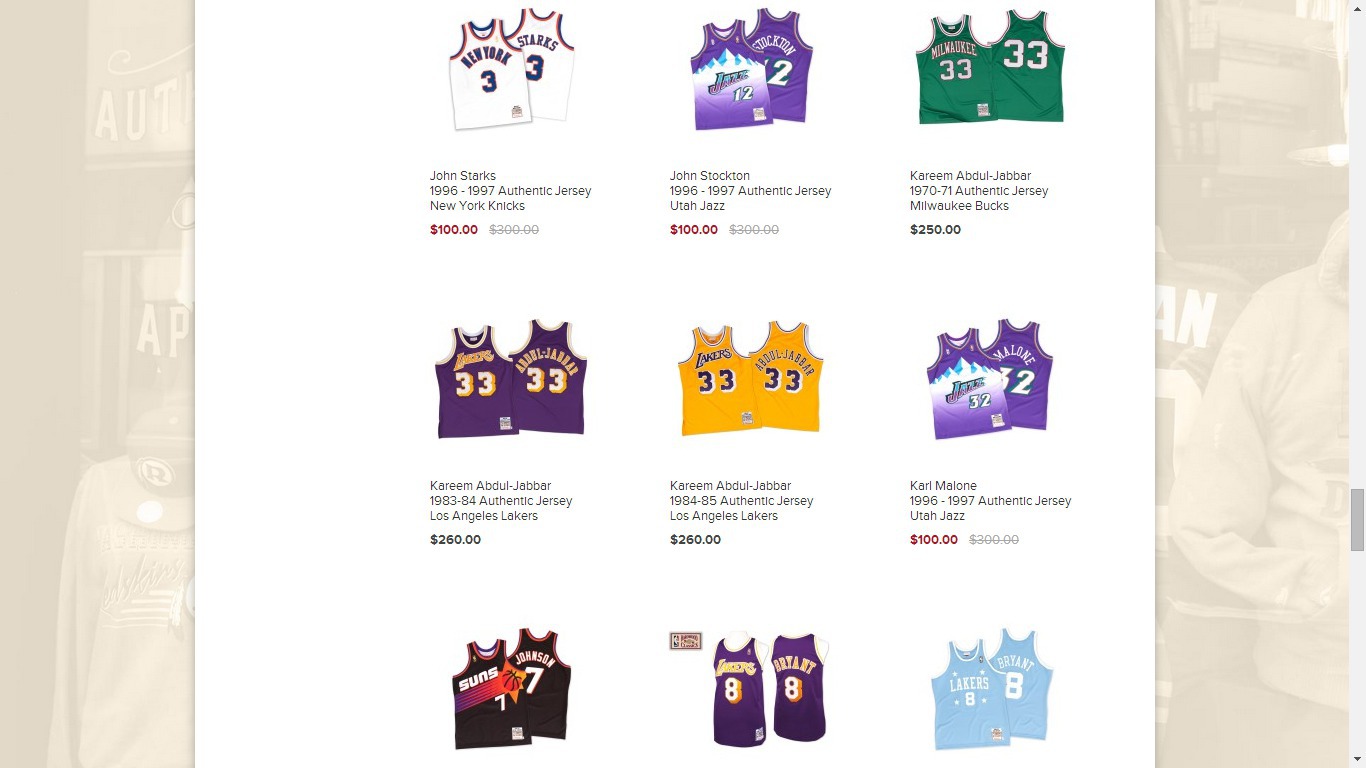Click the scrollbar down arrow

(x=1357, y=759)
